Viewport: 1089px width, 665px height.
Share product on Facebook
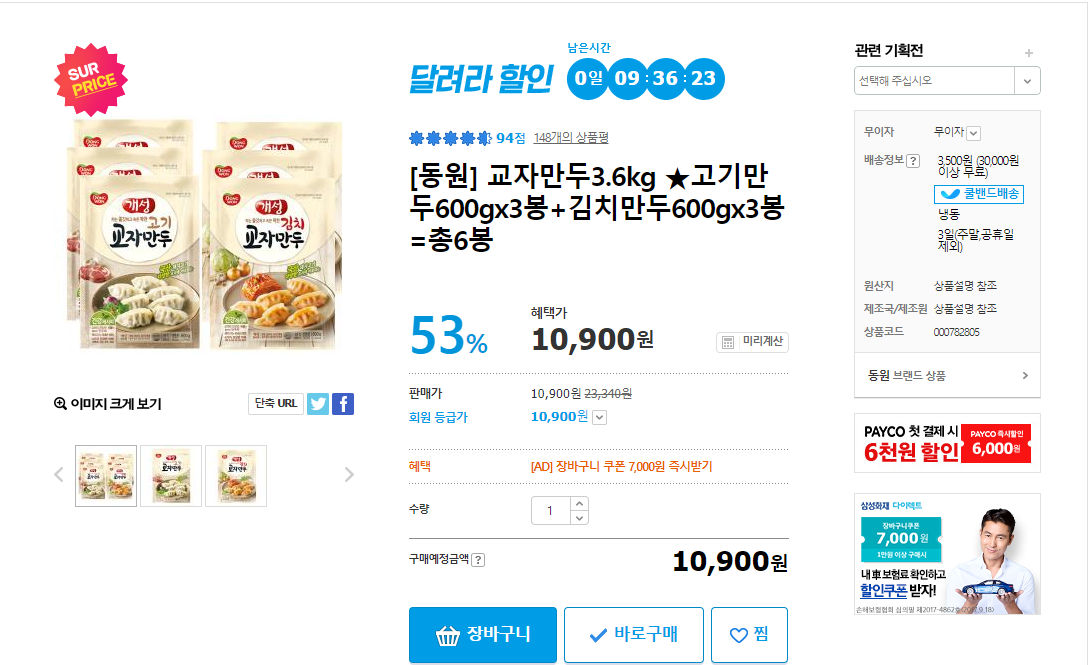[343, 404]
